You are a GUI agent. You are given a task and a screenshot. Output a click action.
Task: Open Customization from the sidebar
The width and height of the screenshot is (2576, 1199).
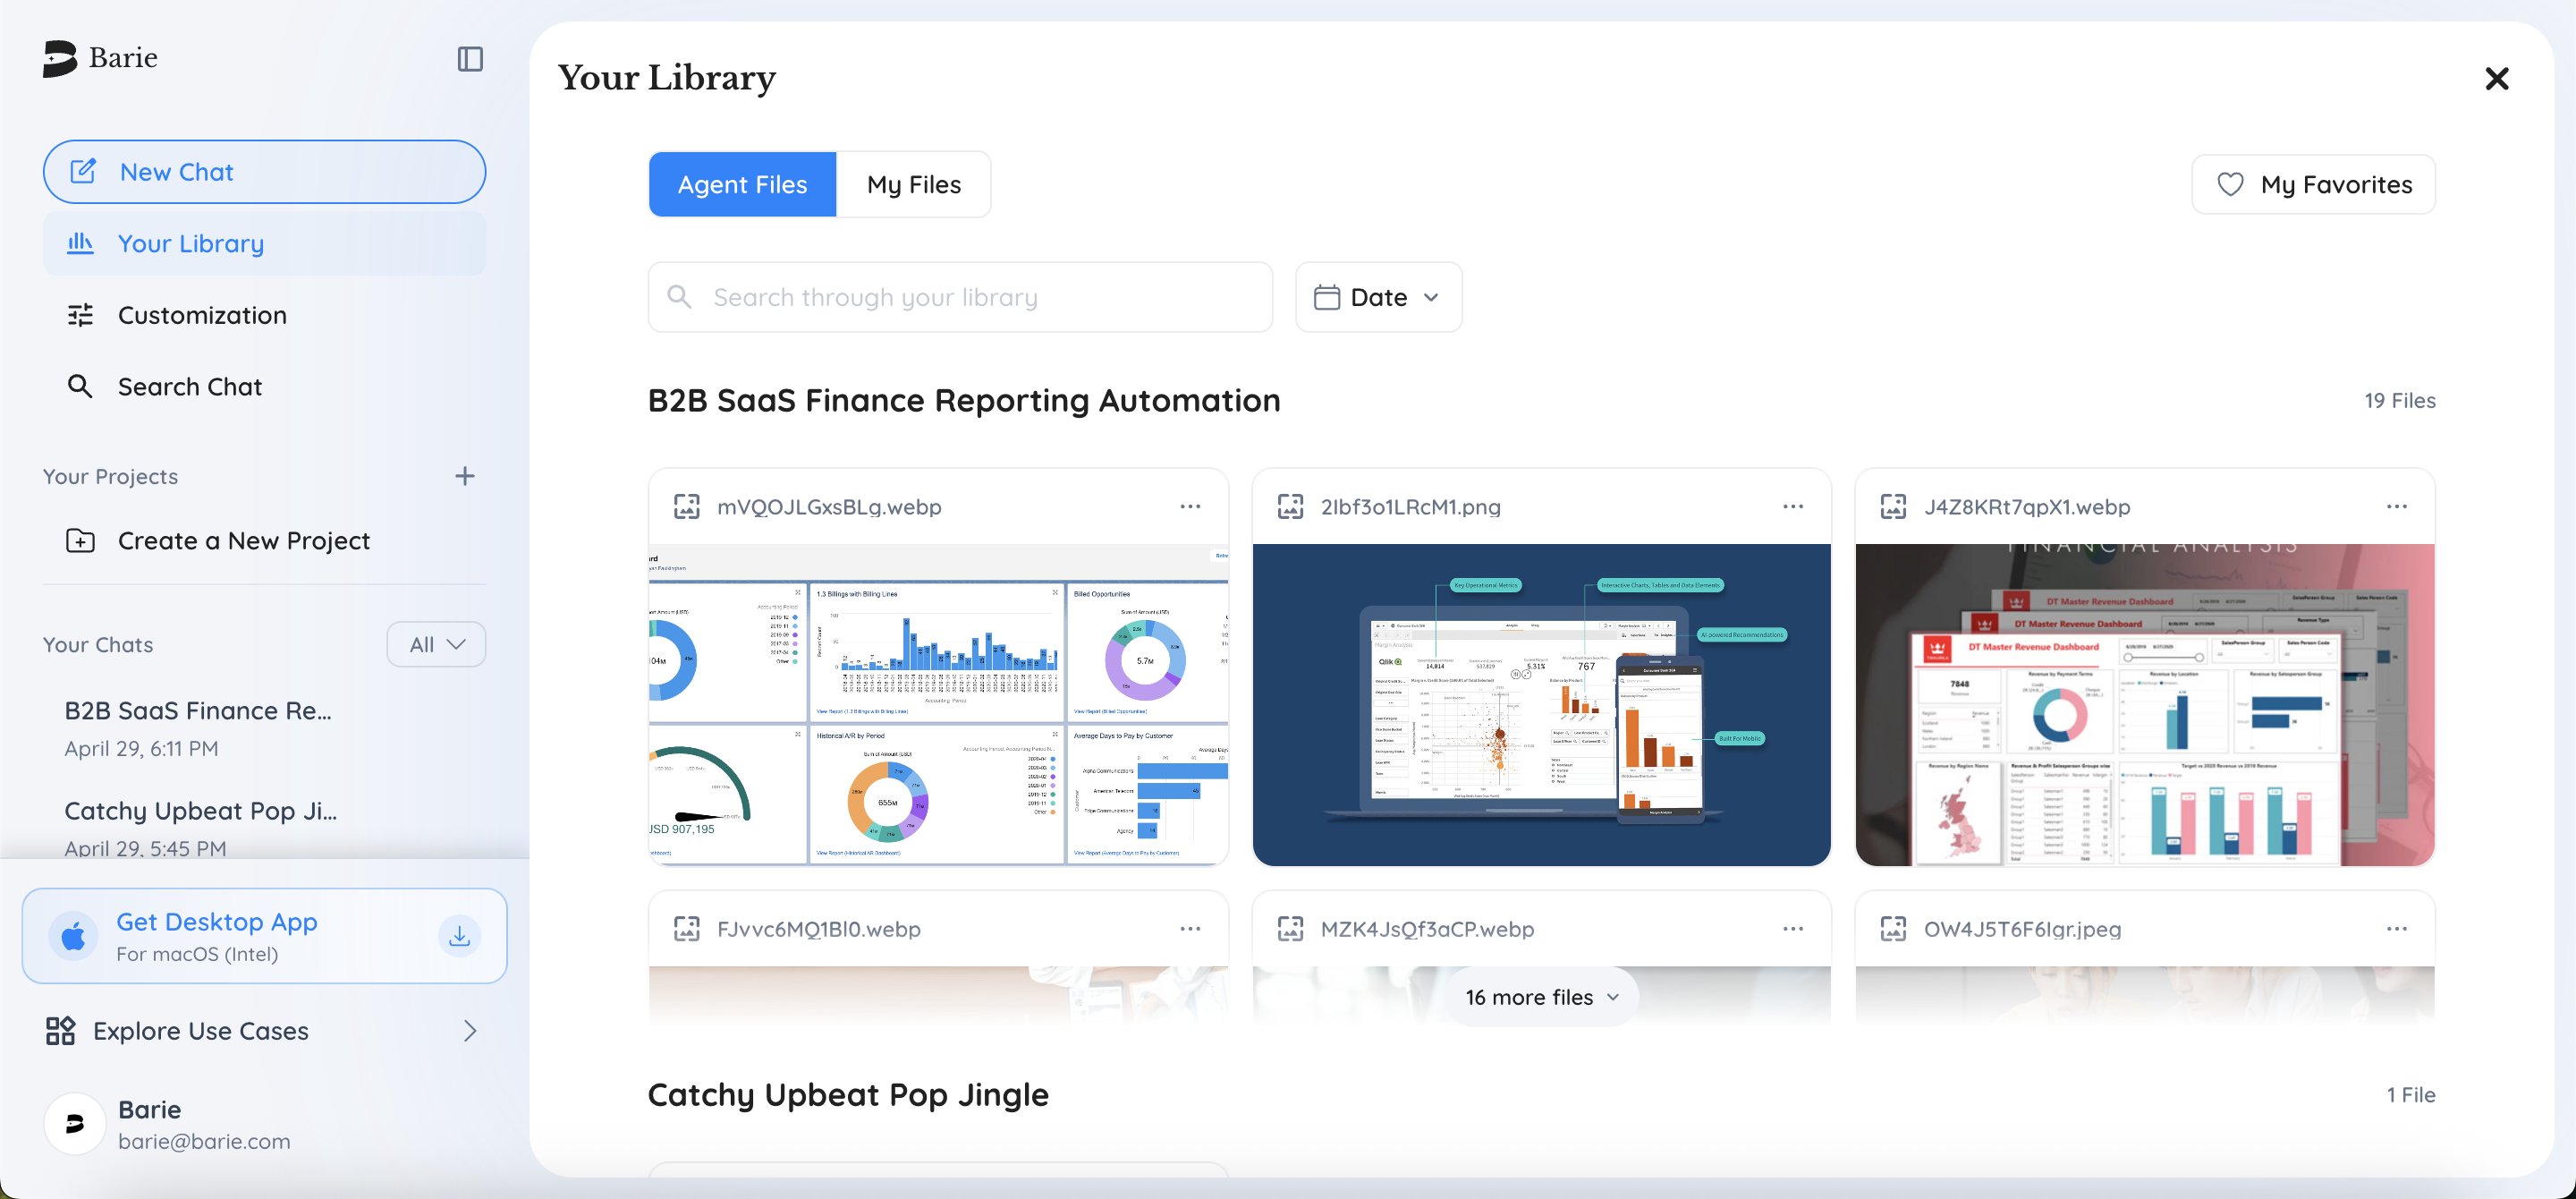tap(264, 315)
